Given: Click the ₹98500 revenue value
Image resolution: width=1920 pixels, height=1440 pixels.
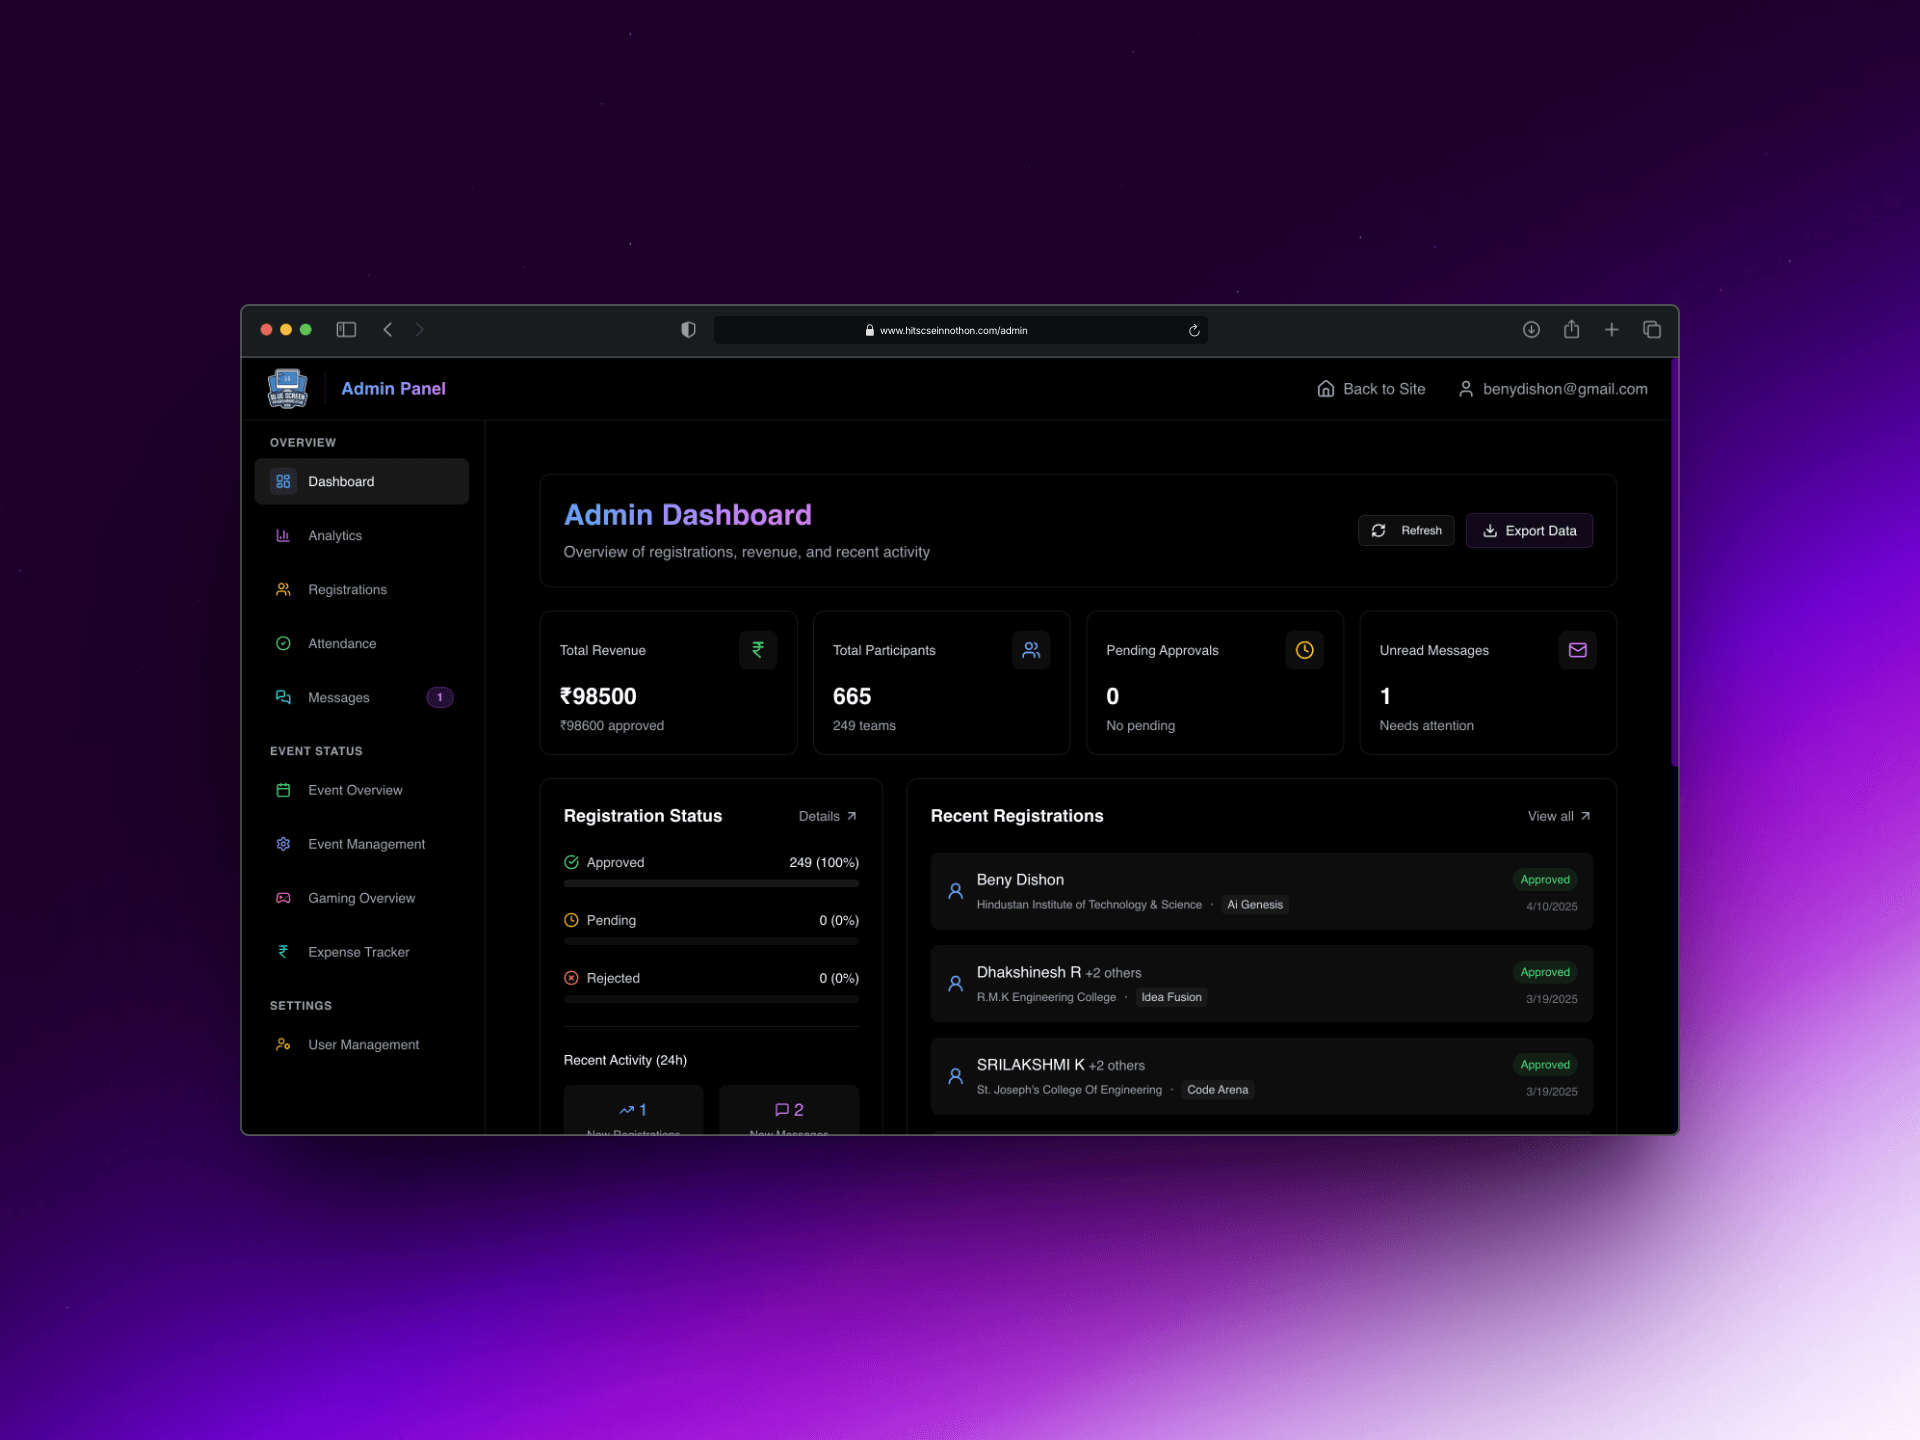Looking at the screenshot, I should tap(598, 696).
